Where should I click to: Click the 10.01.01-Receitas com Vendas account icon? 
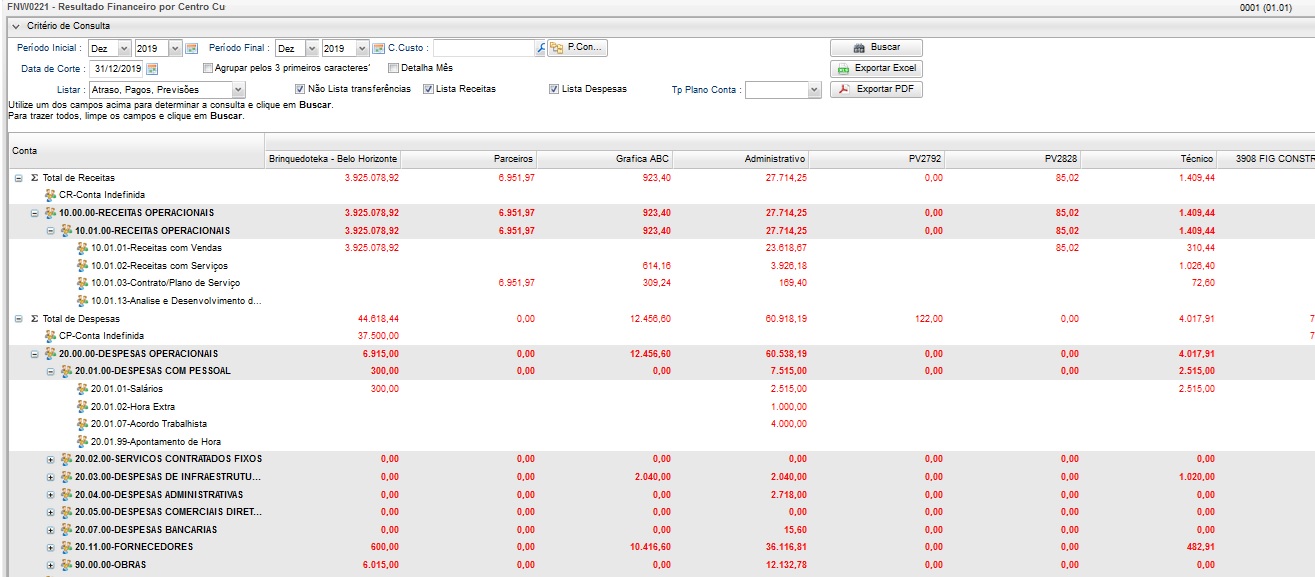(x=82, y=248)
